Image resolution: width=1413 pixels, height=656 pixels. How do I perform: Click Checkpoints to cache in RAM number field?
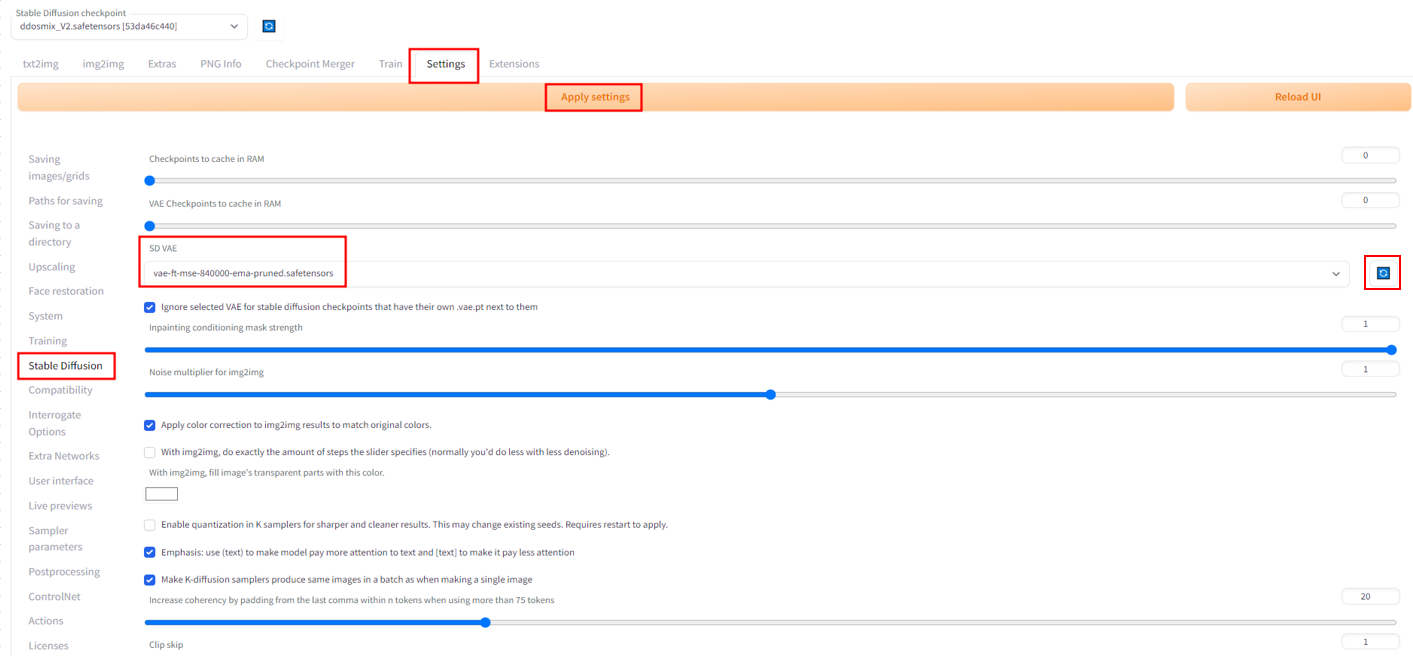[x=1370, y=156]
